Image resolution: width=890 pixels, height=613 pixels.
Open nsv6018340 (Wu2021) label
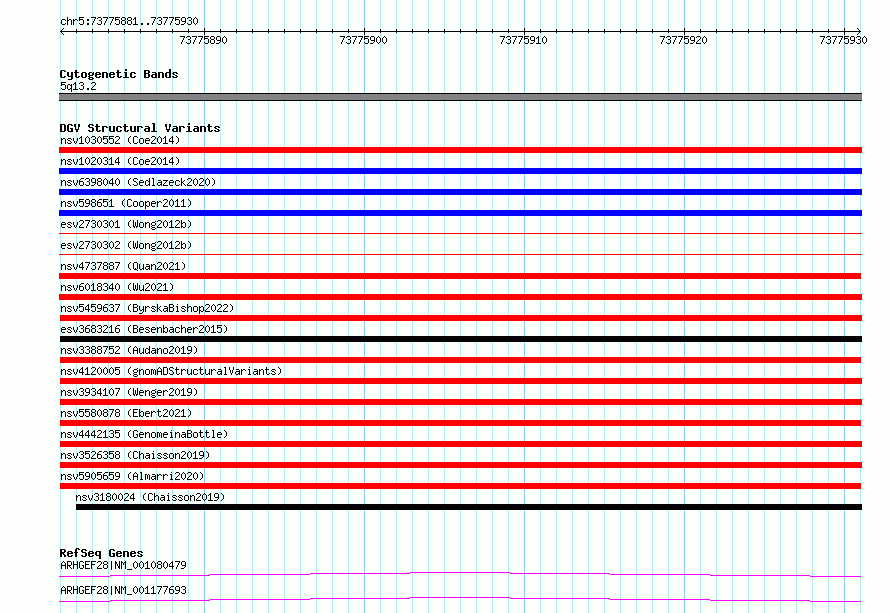tap(117, 287)
